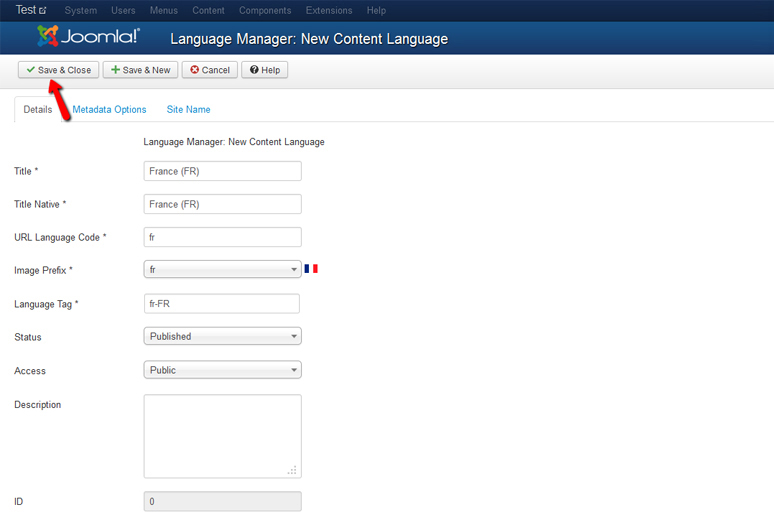Click the 'Title *' field label

pyautogui.click(x=26, y=171)
